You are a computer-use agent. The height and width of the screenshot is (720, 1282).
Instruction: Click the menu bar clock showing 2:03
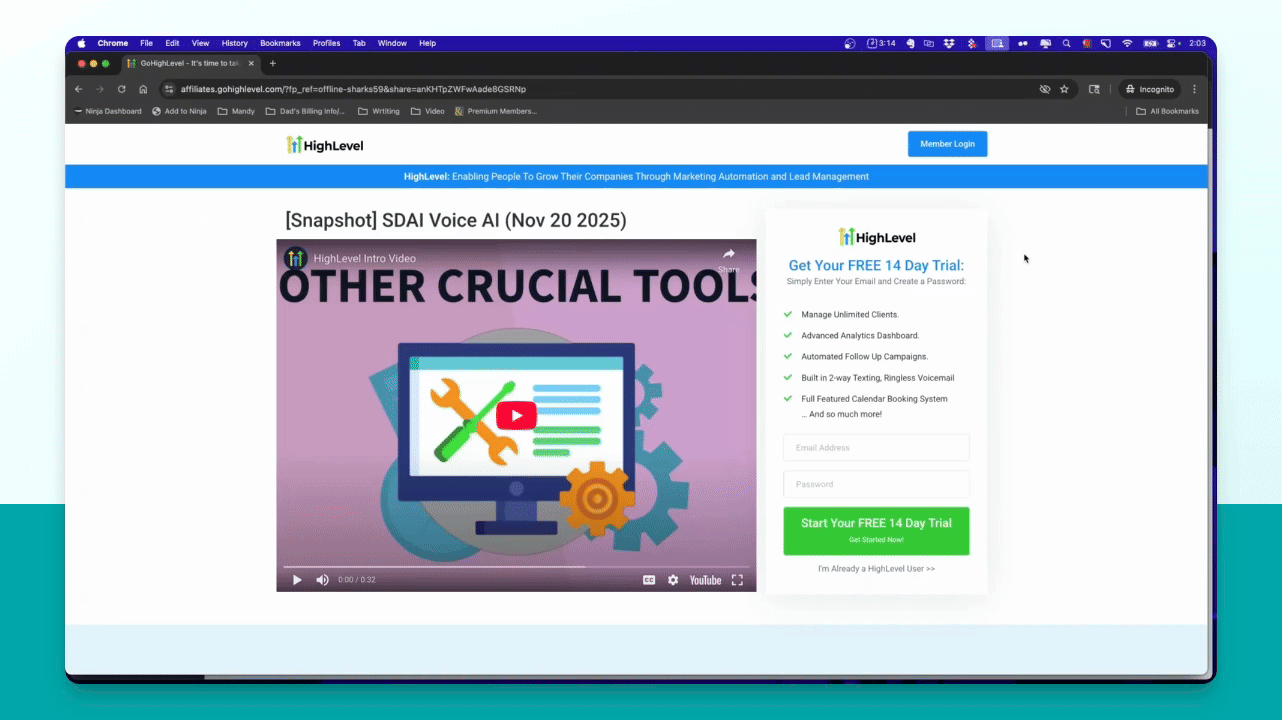click(1198, 43)
